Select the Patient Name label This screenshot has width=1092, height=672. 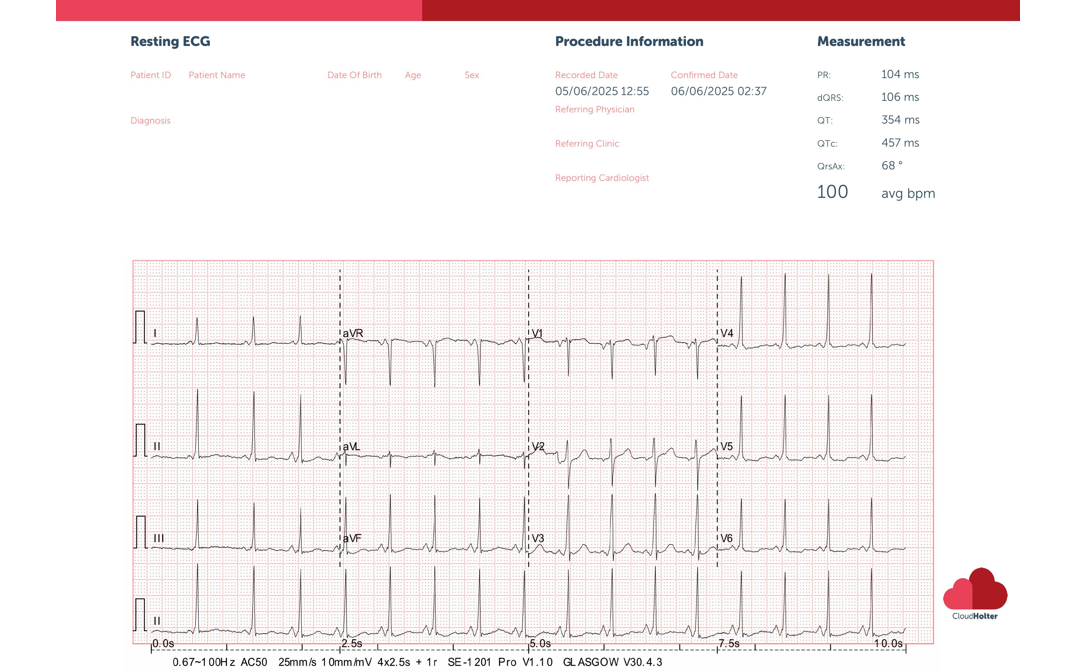click(x=217, y=75)
